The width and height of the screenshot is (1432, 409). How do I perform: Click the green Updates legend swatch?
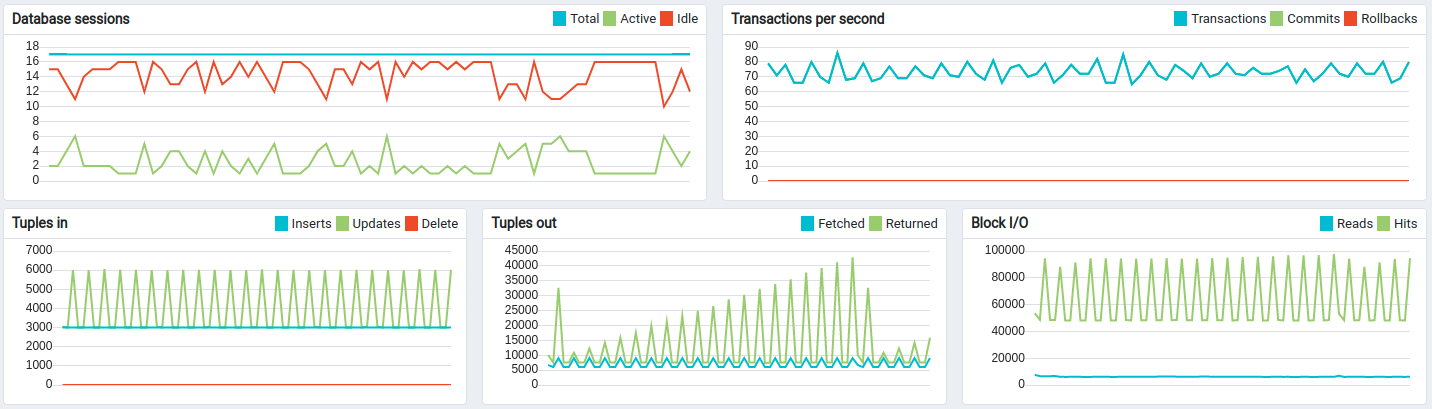pyautogui.click(x=342, y=223)
